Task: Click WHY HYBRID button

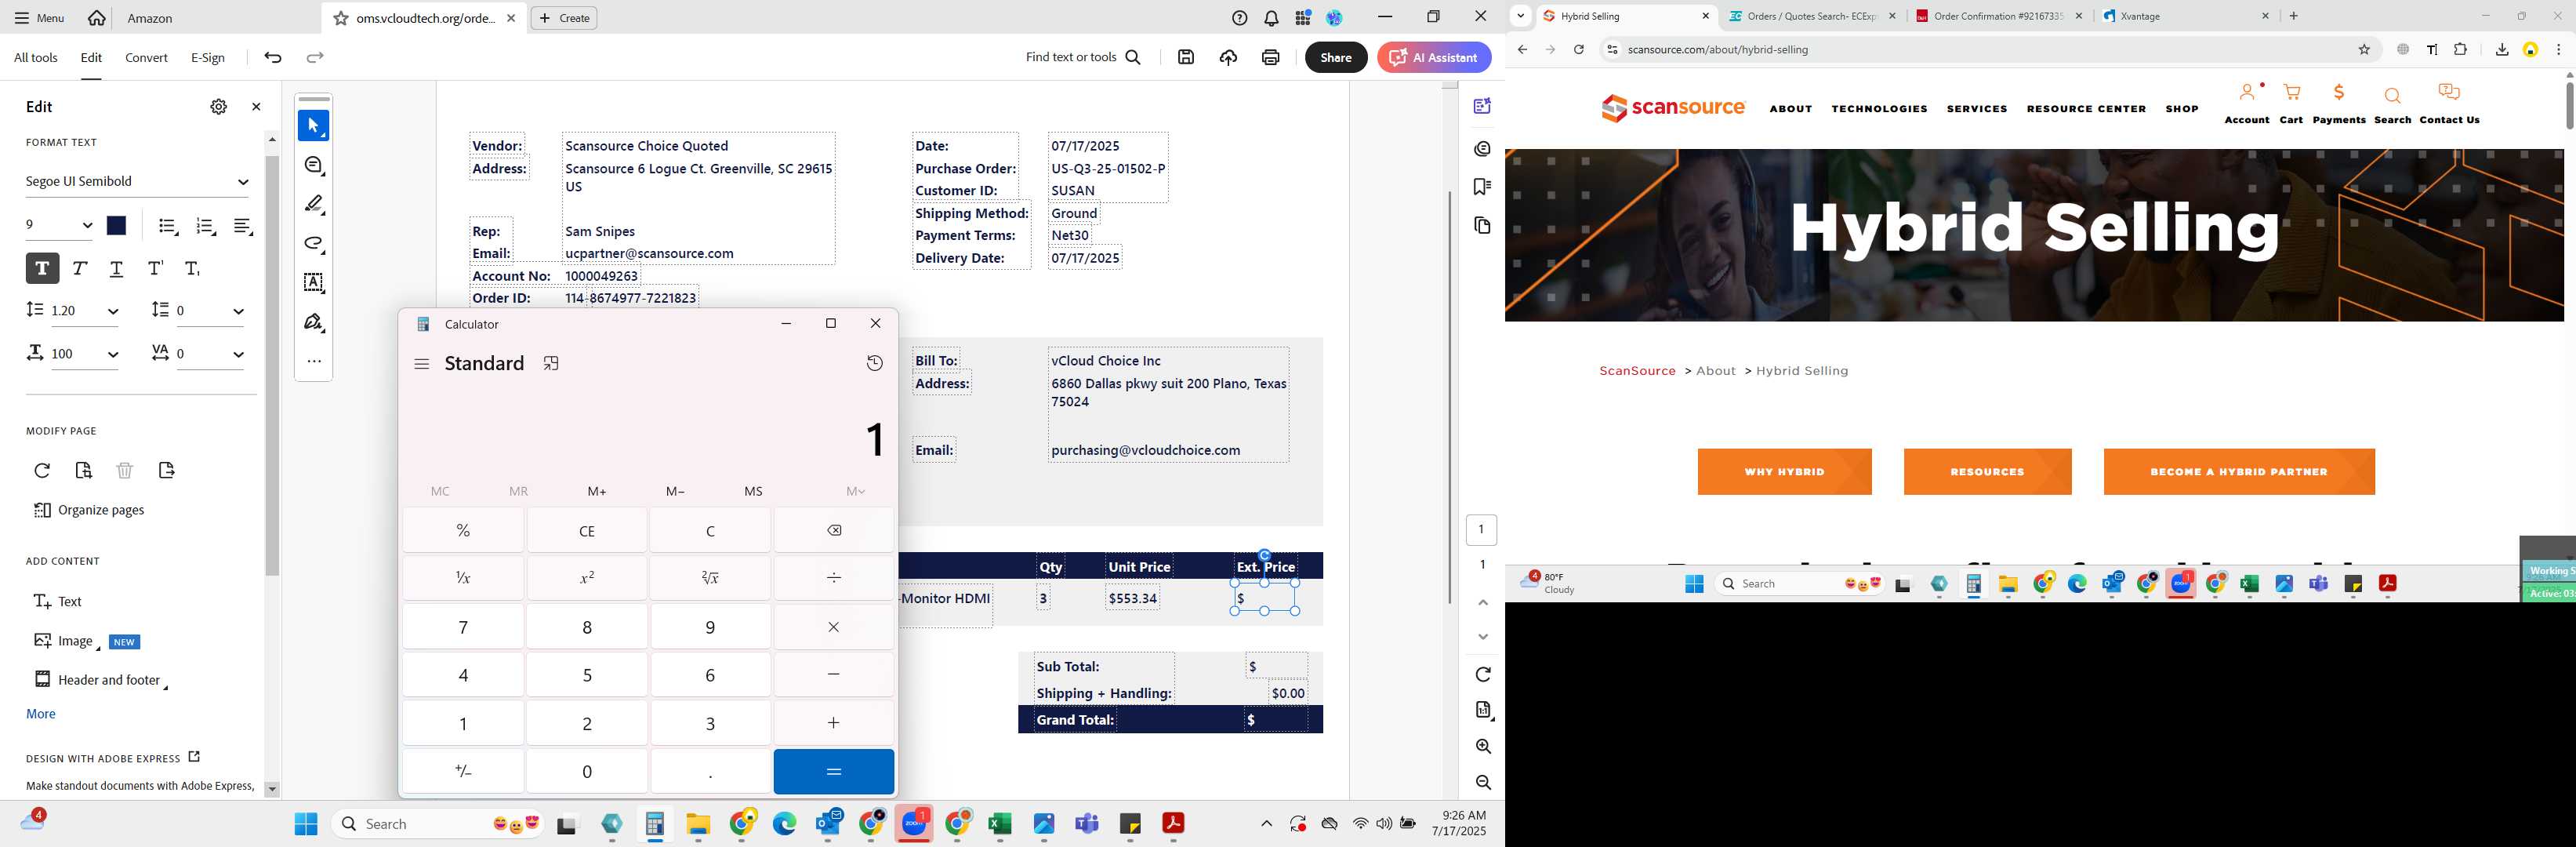Action: (x=1784, y=472)
